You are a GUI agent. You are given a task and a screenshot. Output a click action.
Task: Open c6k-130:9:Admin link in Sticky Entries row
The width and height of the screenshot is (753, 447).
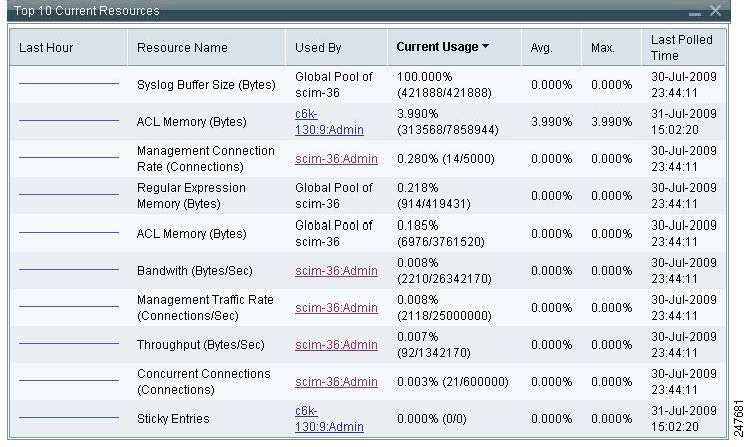pyautogui.click(x=329, y=419)
